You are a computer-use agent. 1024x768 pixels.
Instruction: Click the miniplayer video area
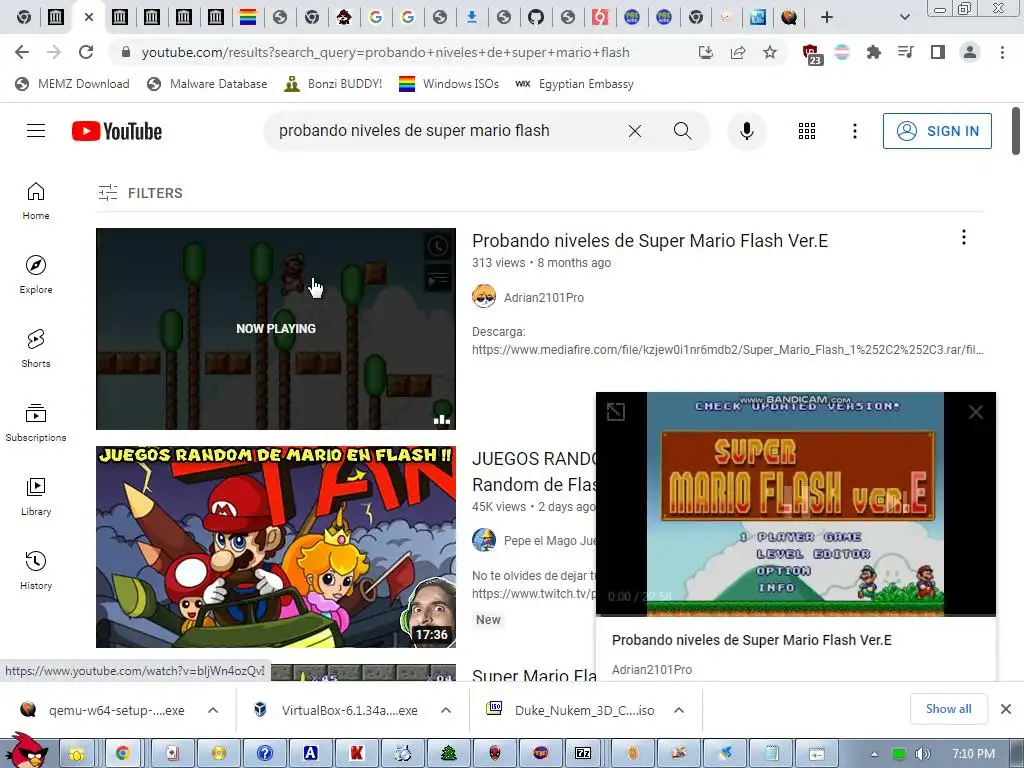(795, 504)
